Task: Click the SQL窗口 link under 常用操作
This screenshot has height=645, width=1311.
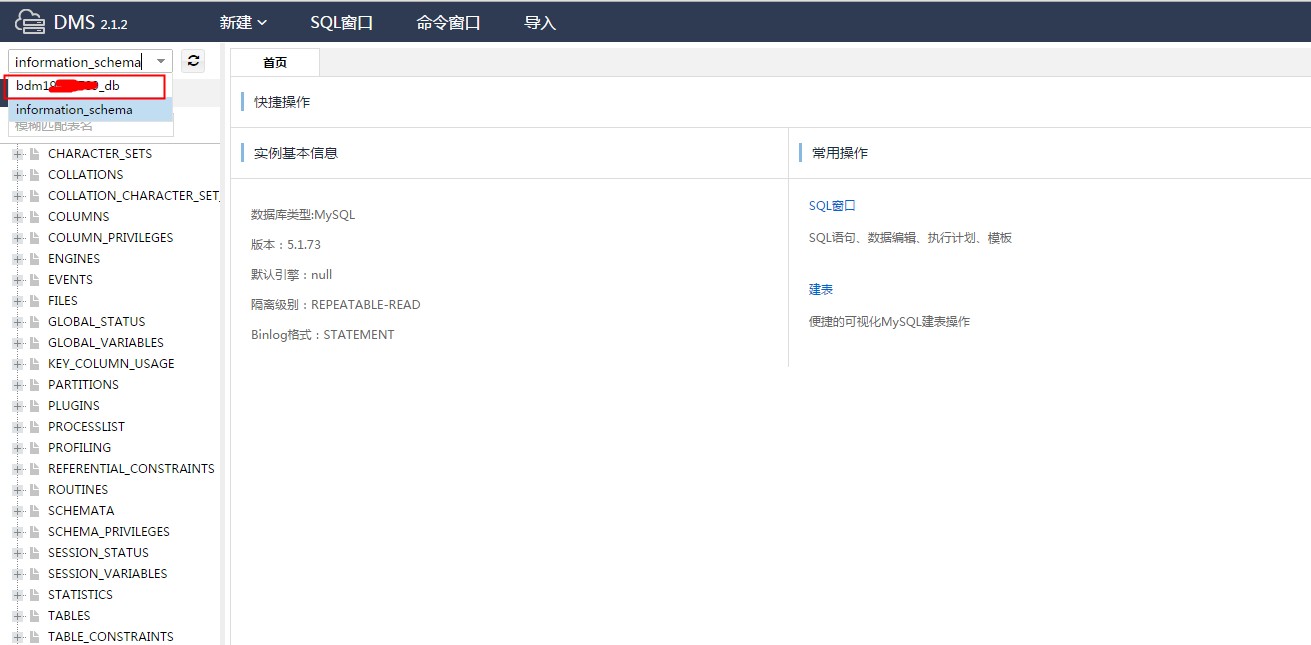Action: tap(832, 206)
